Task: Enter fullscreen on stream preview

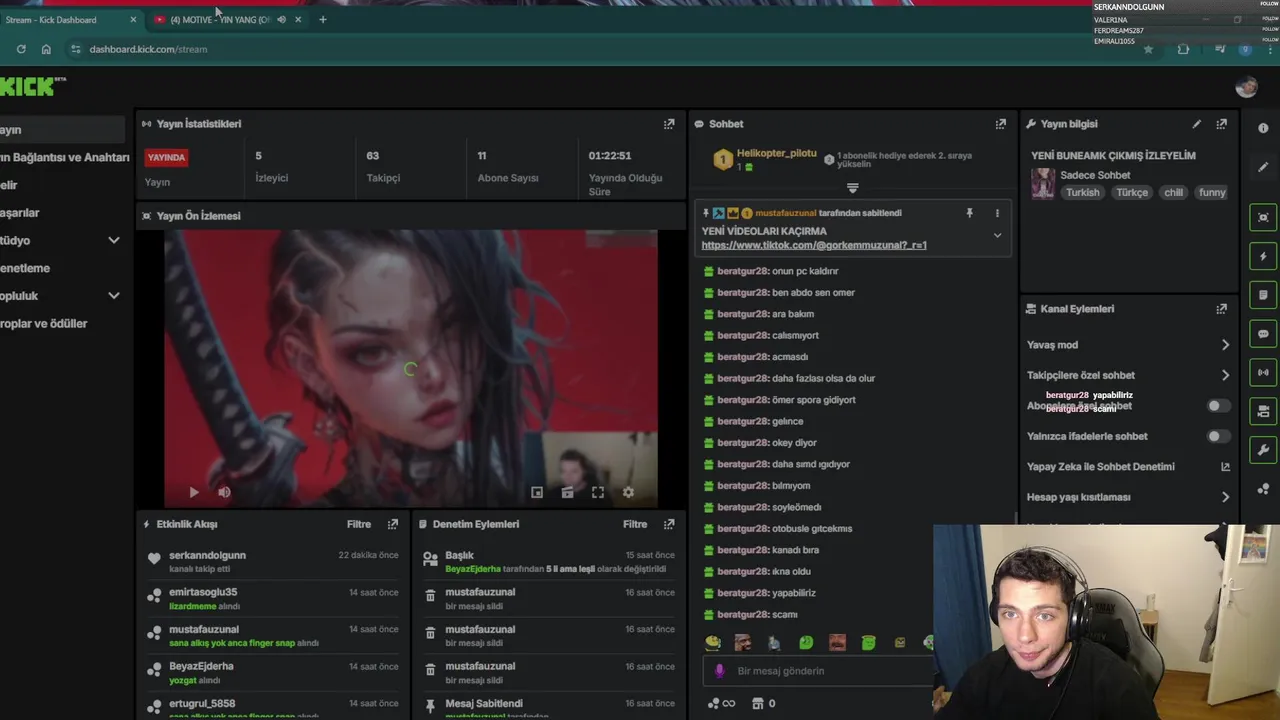Action: [x=597, y=492]
